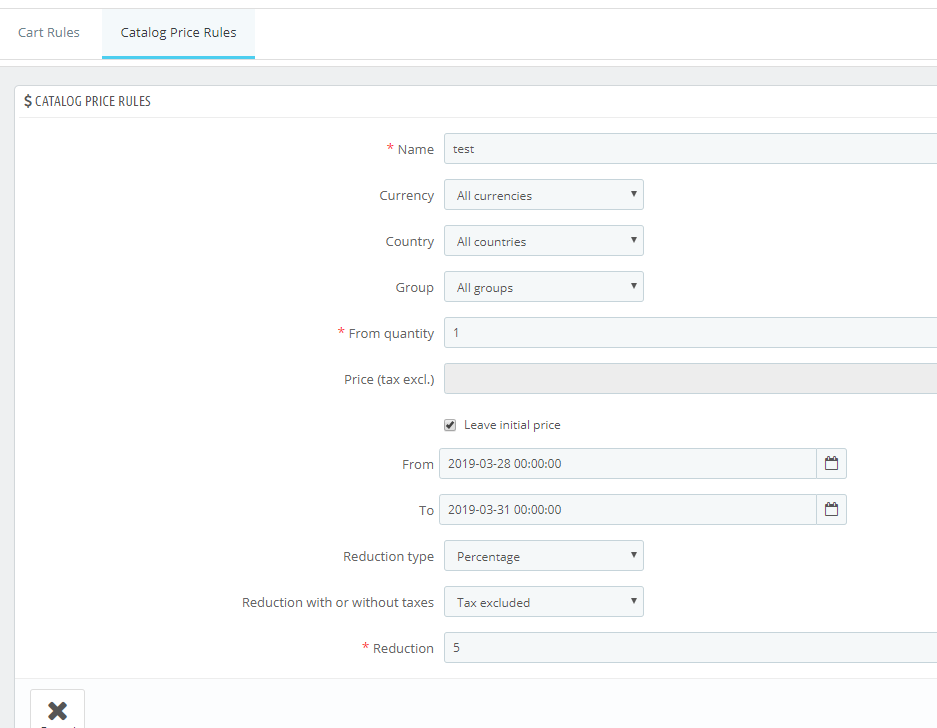The image size is (937, 728).
Task: Click the Name field containing test
Action: pos(690,149)
